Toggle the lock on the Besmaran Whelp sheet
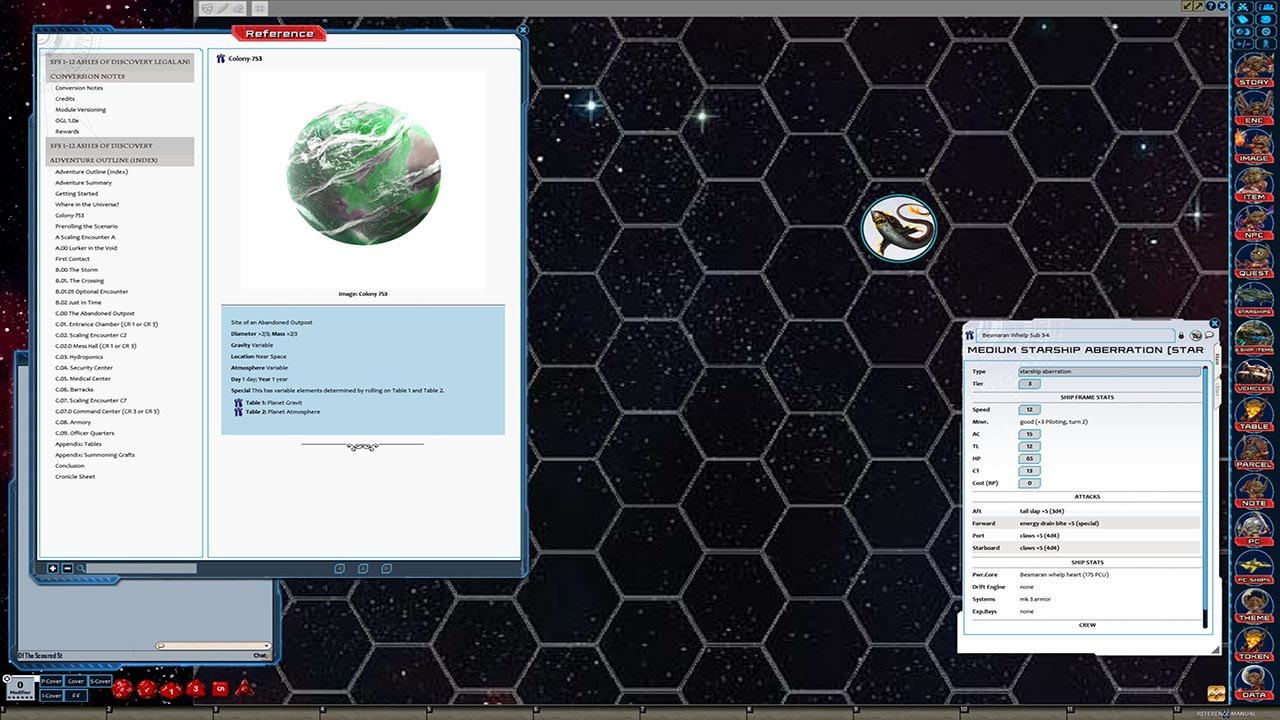 (x=1180, y=334)
